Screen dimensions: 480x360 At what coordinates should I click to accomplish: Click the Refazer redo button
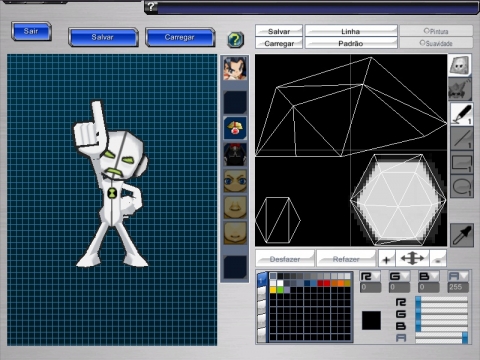(x=346, y=259)
